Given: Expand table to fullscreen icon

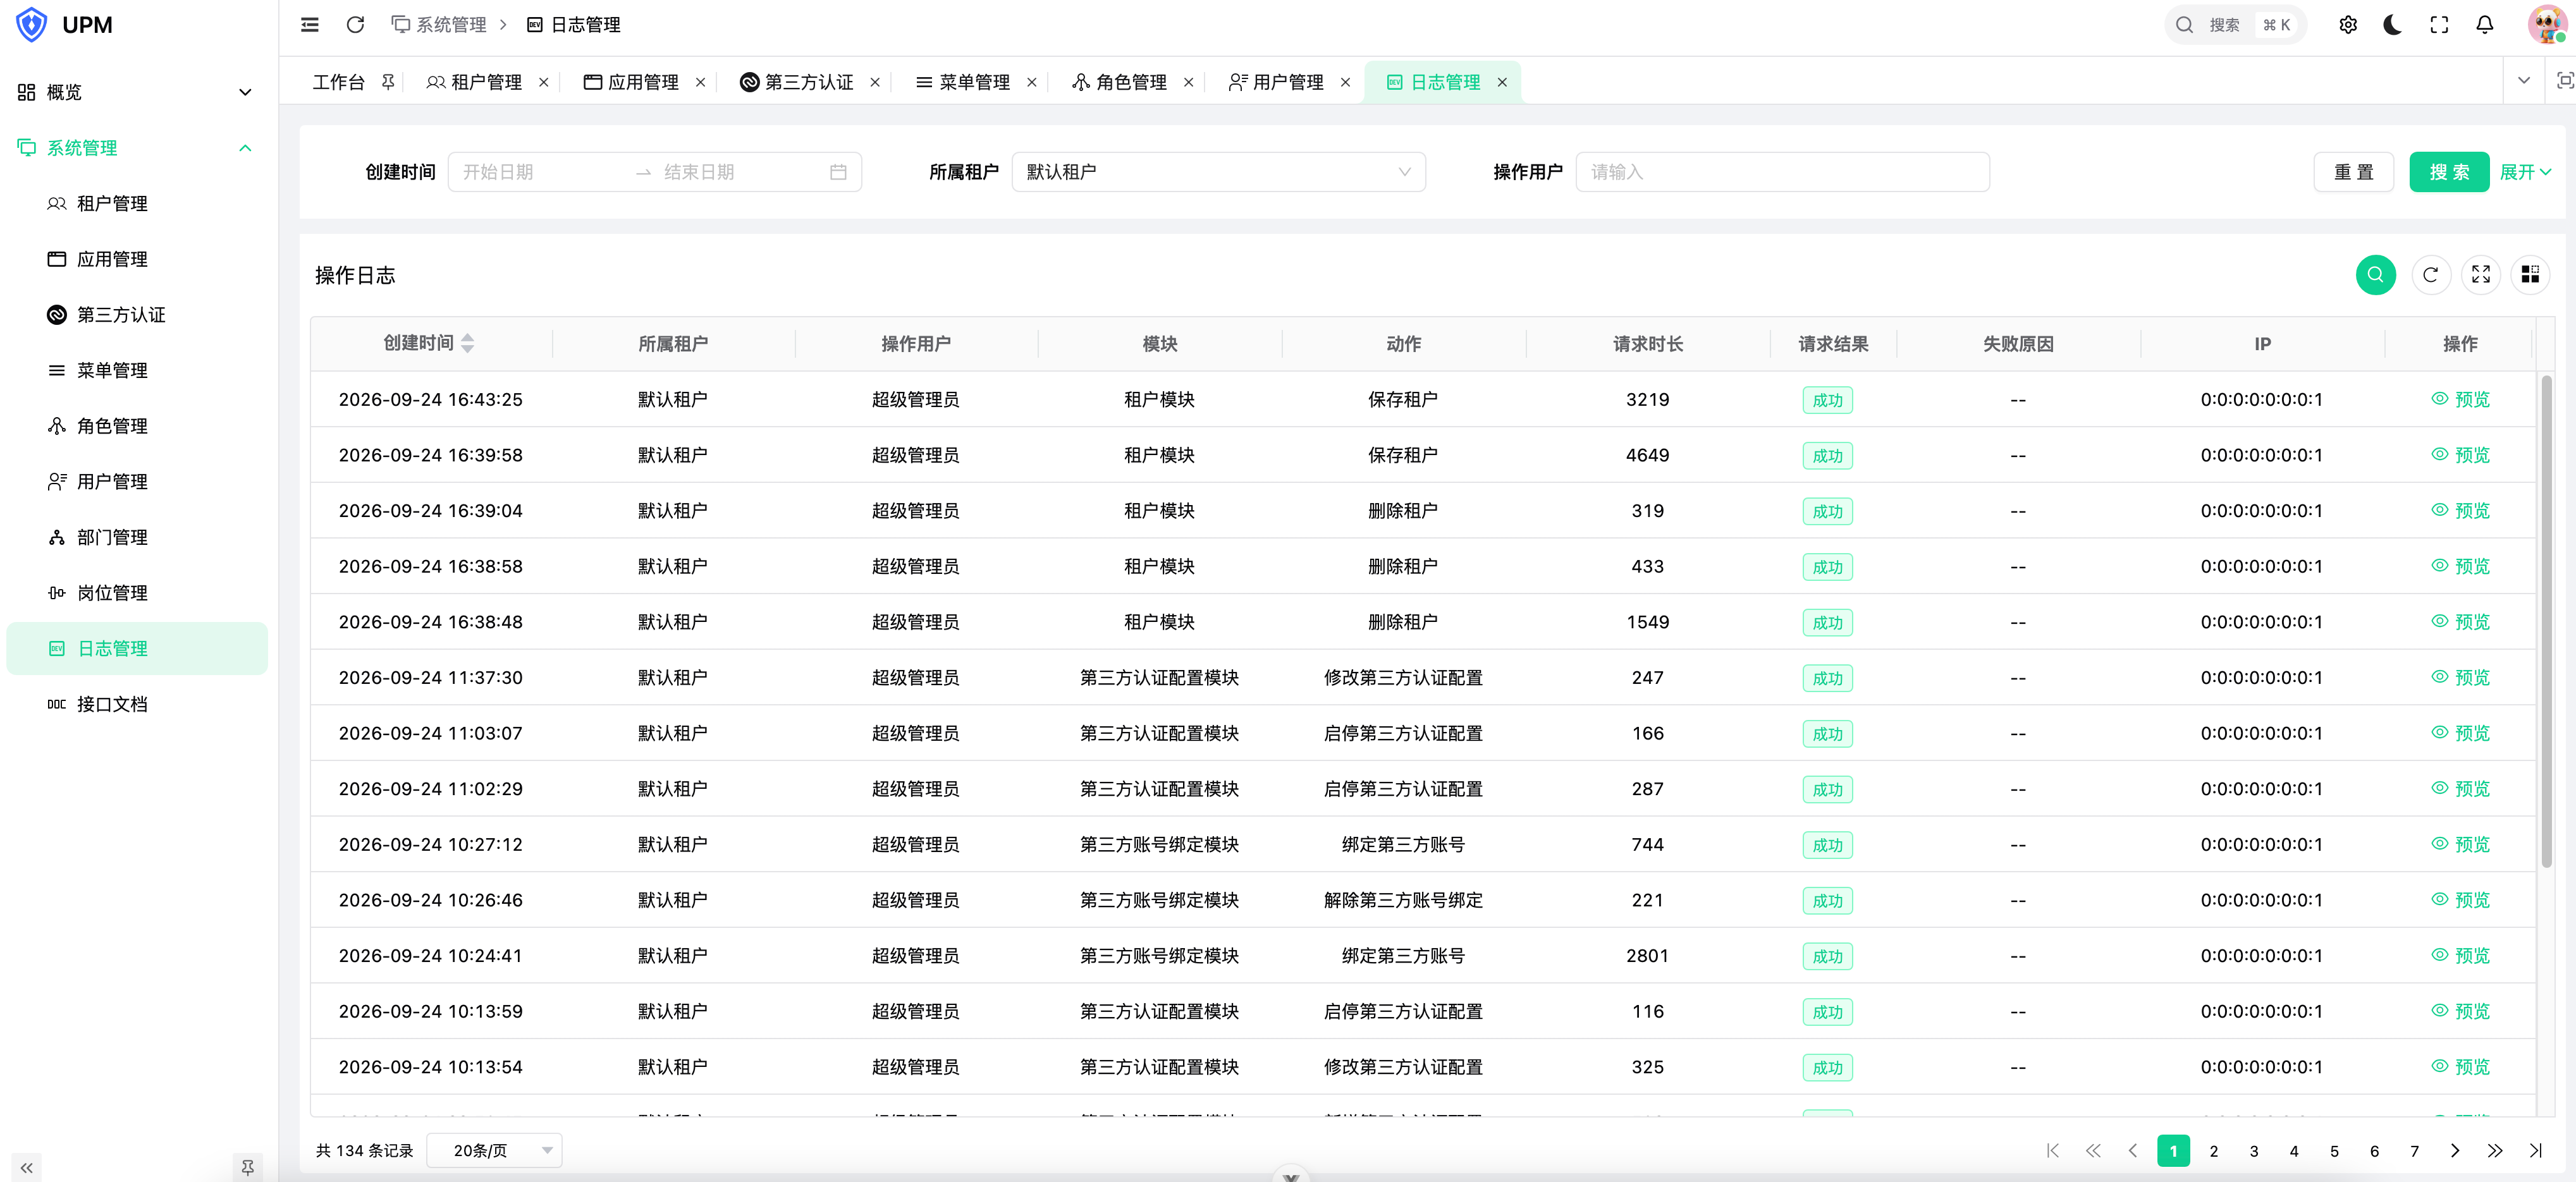Looking at the screenshot, I should tap(2481, 275).
